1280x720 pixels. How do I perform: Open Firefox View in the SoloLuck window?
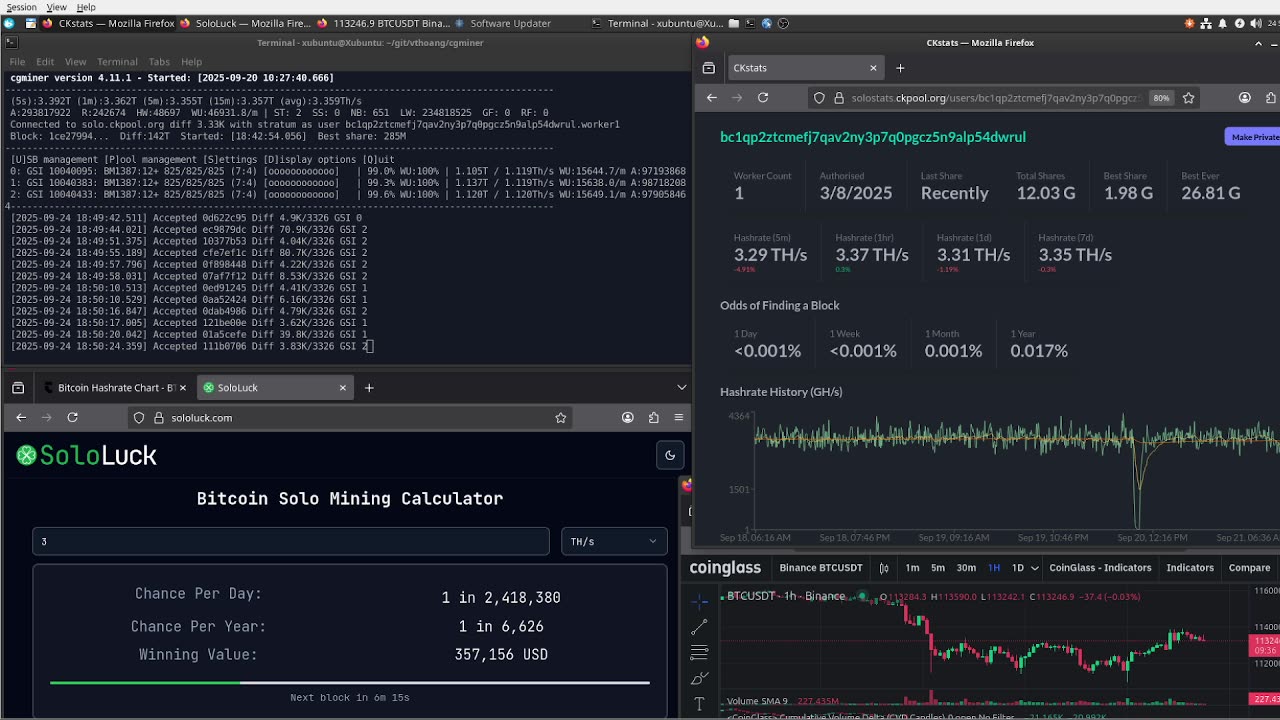tap(18, 388)
